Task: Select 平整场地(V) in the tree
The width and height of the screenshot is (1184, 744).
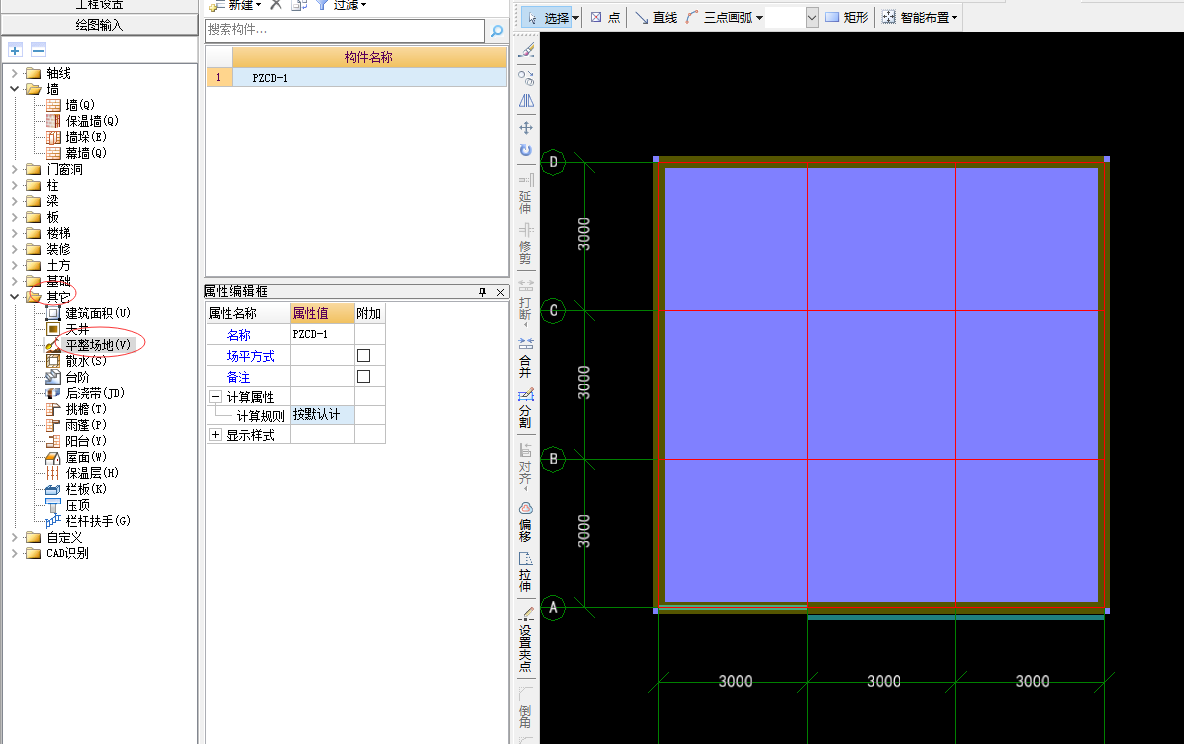Action: 98,345
